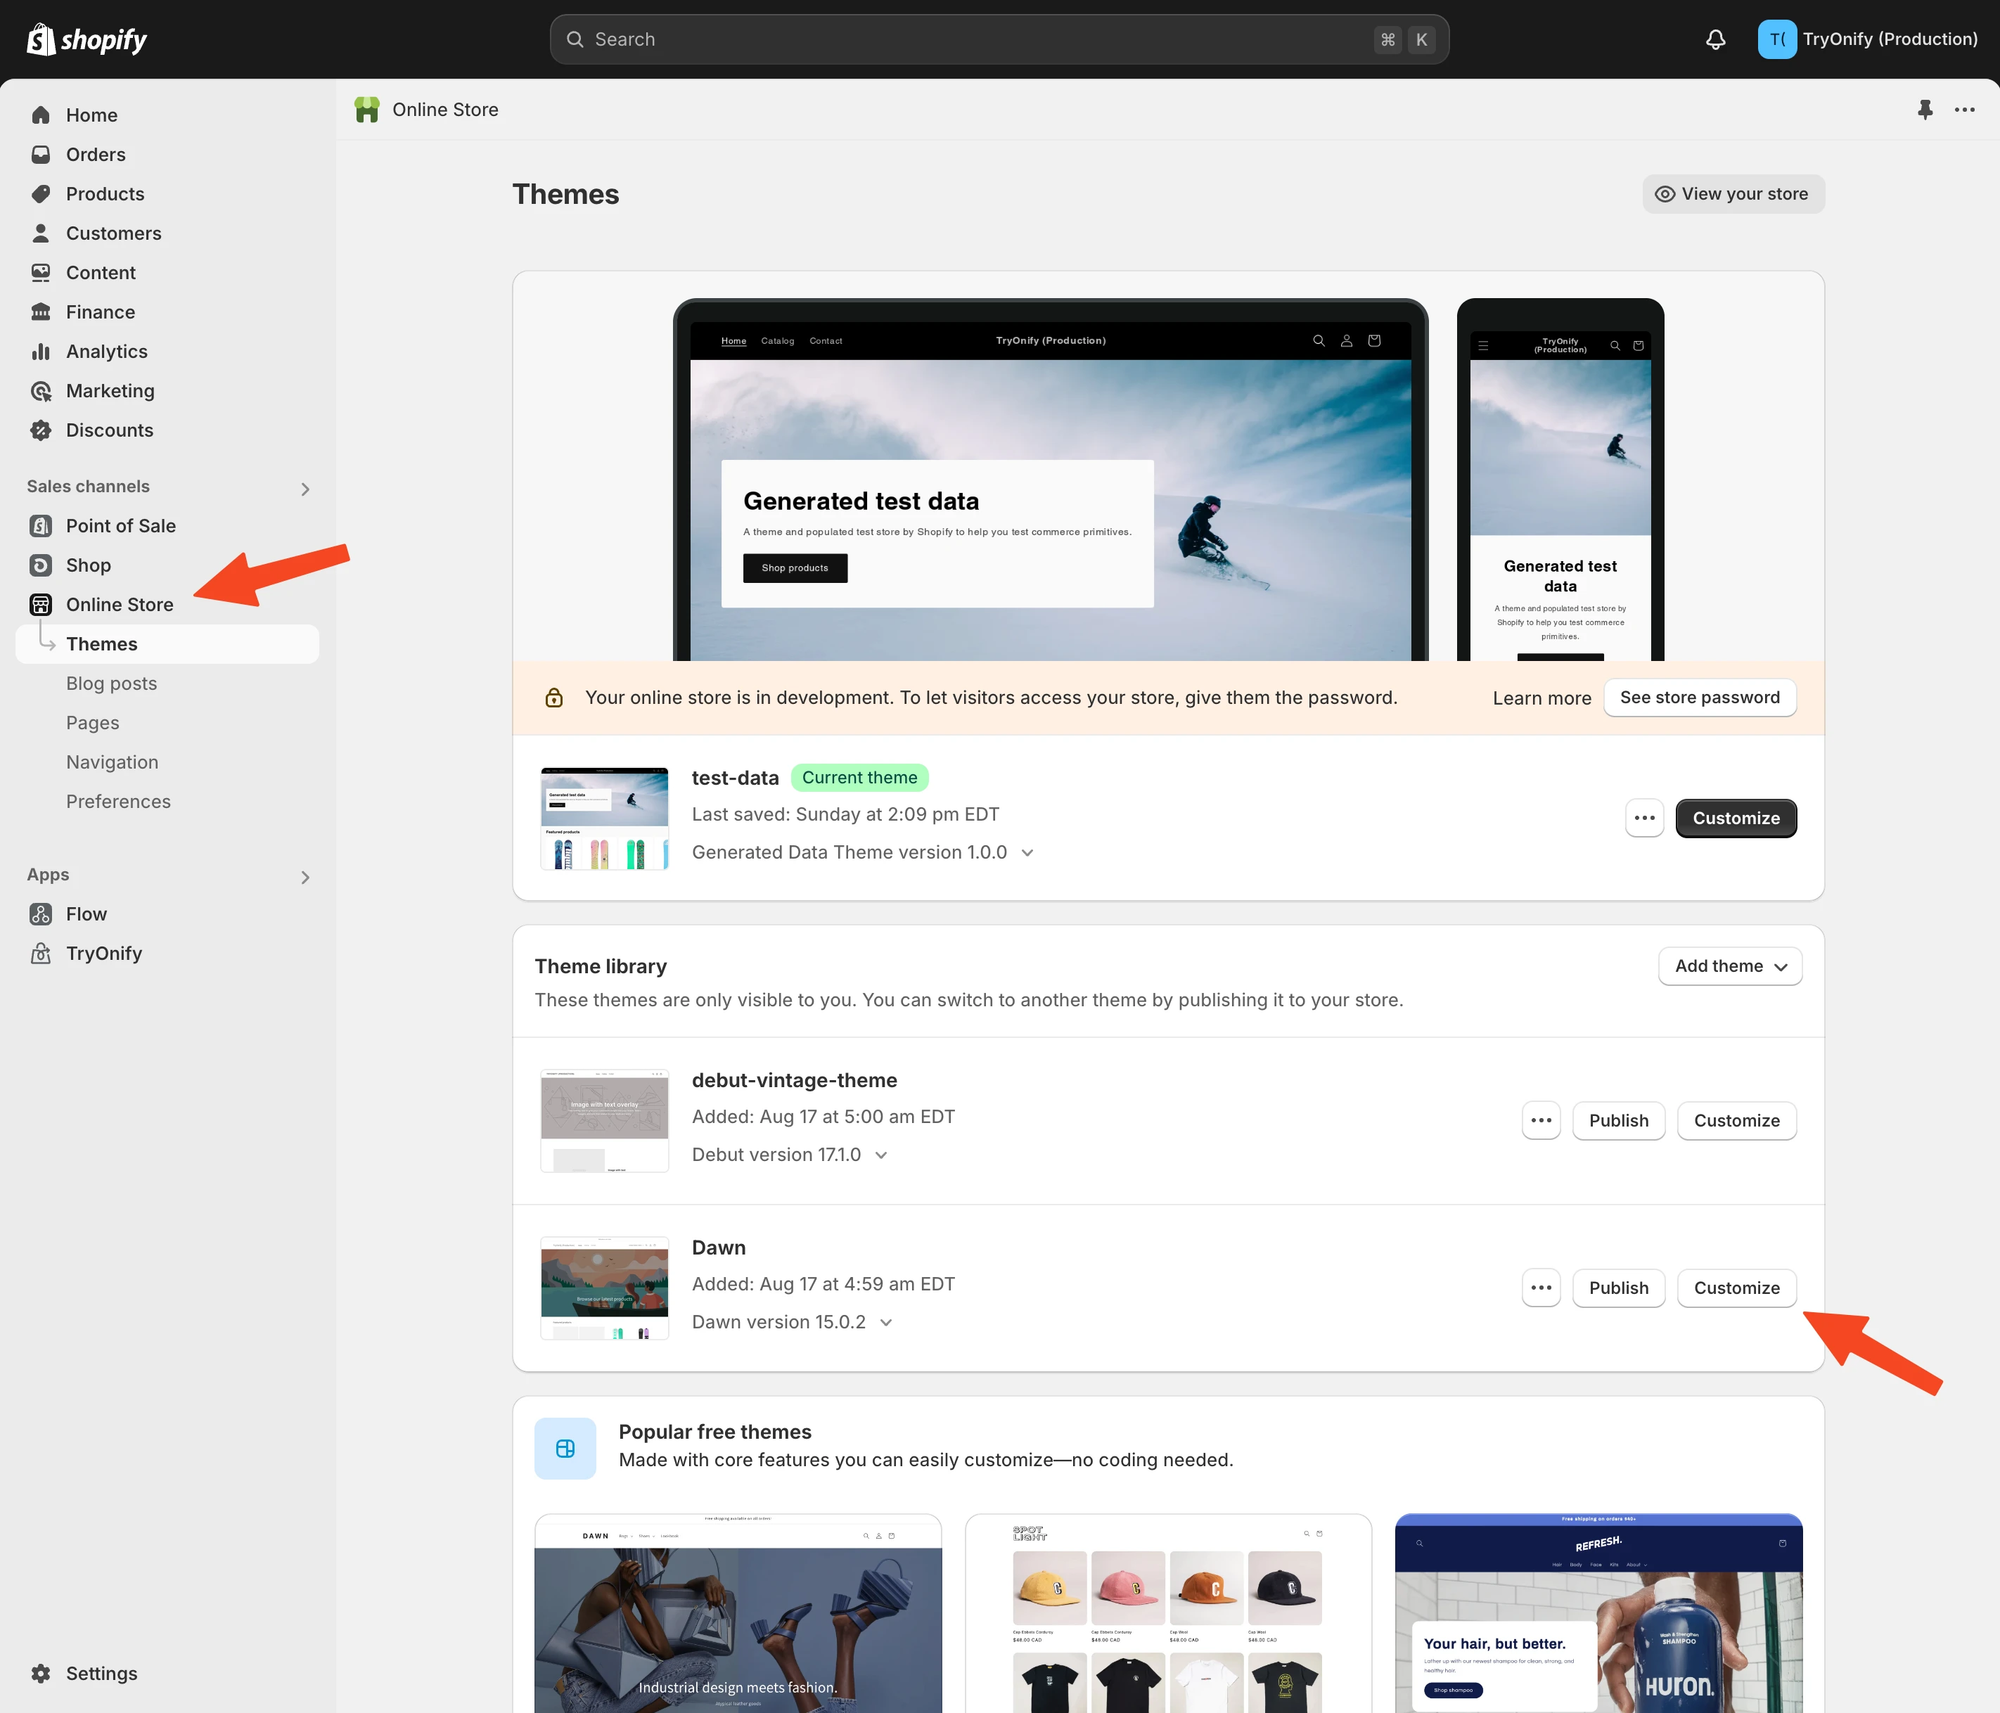Viewport: 2000px width, 1713px height.
Task: Click View your store button
Action: [x=1733, y=194]
